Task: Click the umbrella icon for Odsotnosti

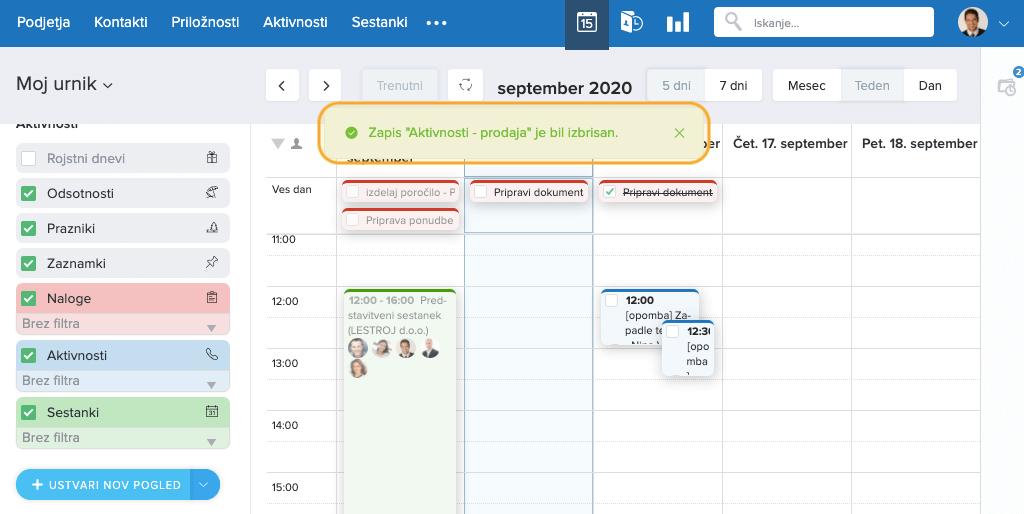Action: pyautogui.click(x=212, y=193)
